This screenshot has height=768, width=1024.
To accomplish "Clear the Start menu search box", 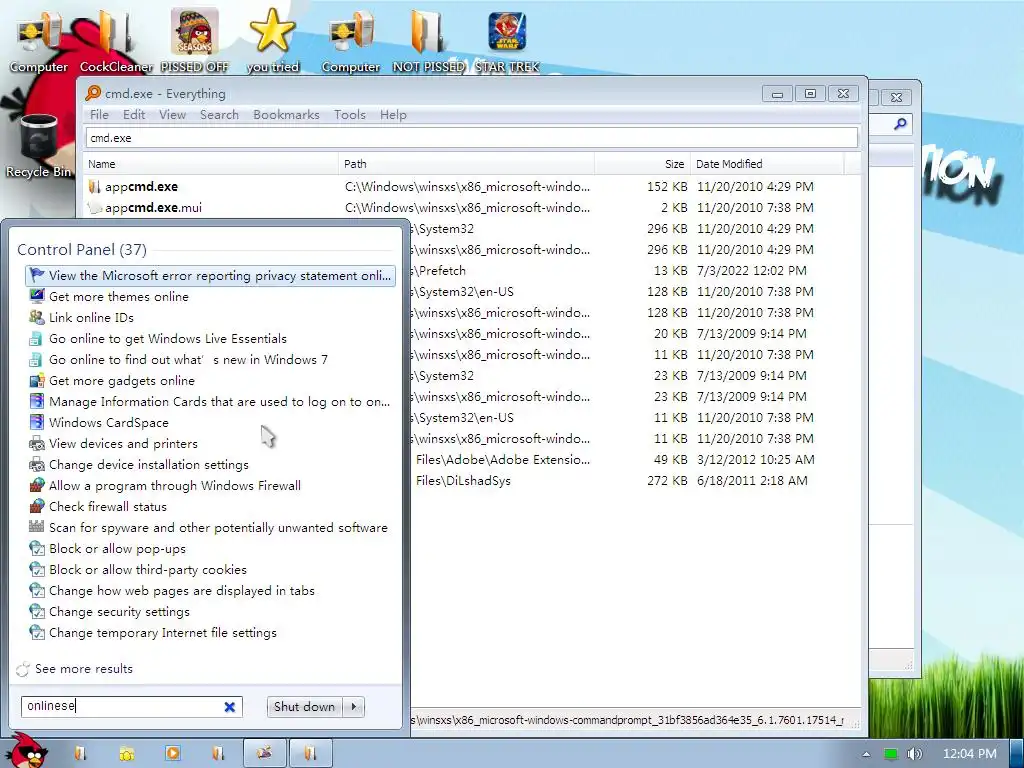I will [230, 707].
